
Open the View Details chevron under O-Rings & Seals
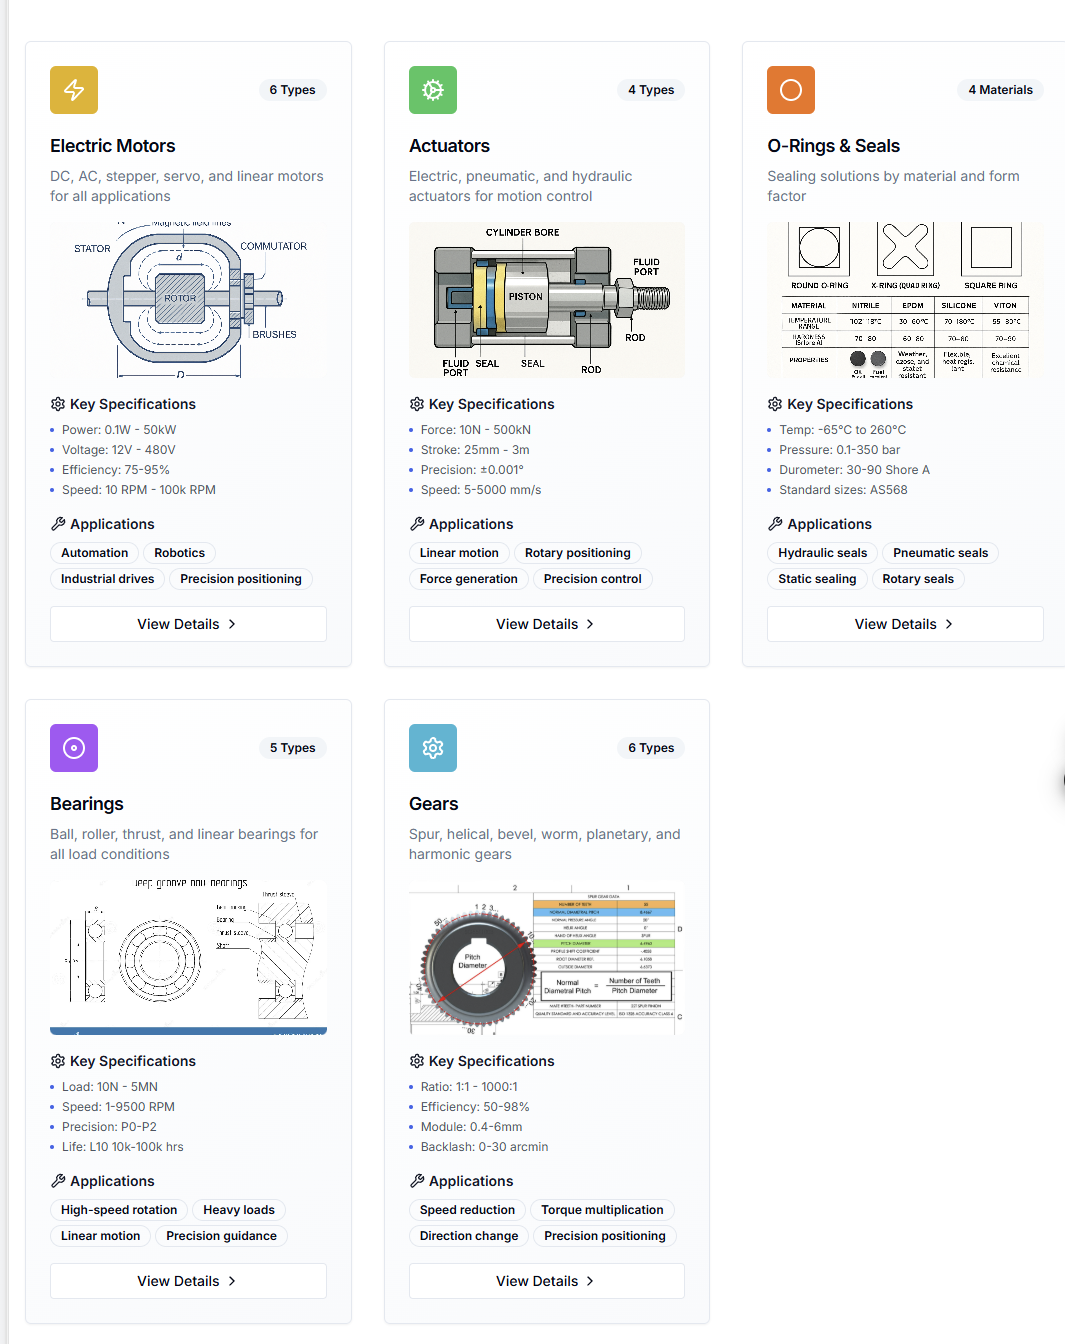point(947,623)
